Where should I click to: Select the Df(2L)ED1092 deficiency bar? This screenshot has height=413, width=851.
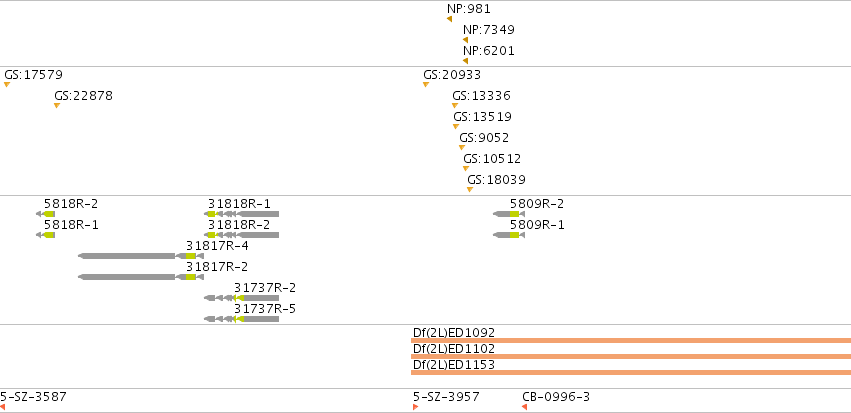[x=631, y=340]
